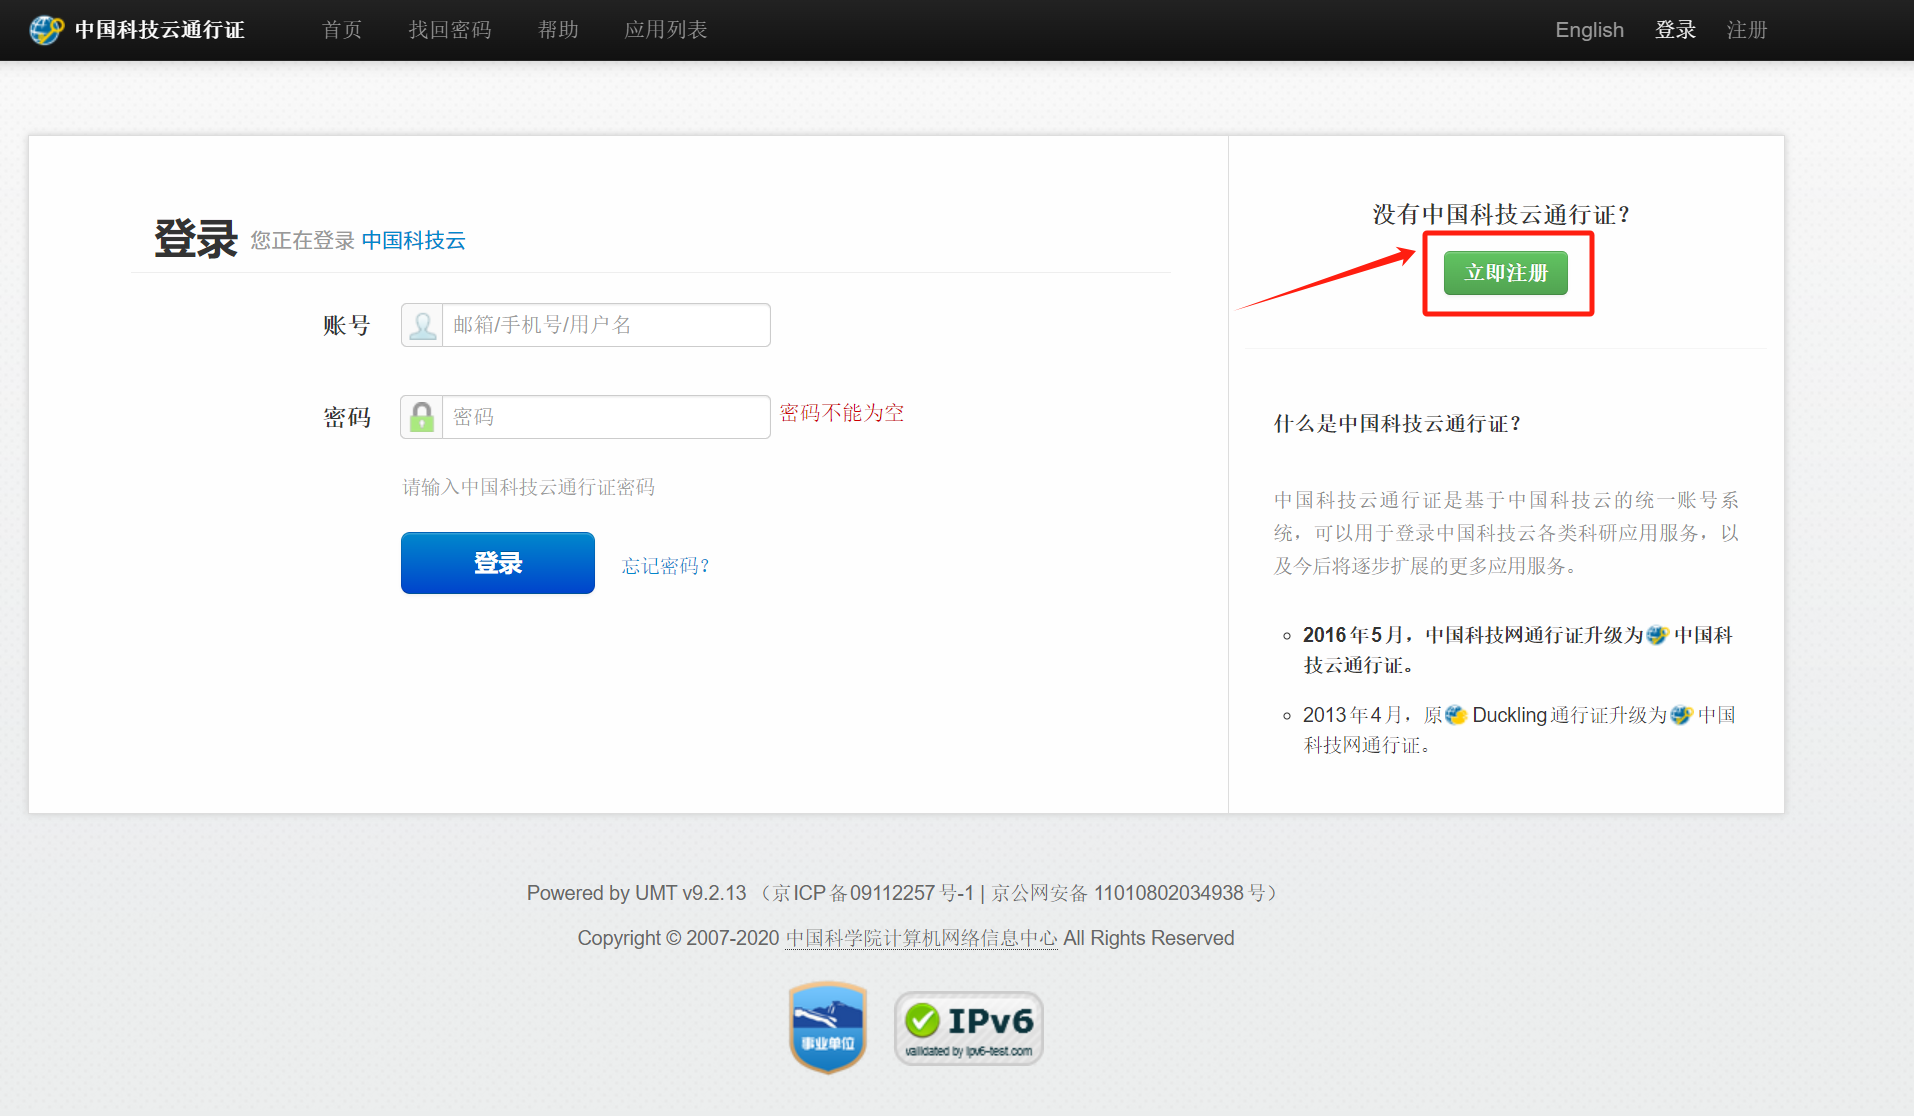Click the green 立即注册 button
The height and width of the screenshot is (1116, 1914).
pos(1506,273)
